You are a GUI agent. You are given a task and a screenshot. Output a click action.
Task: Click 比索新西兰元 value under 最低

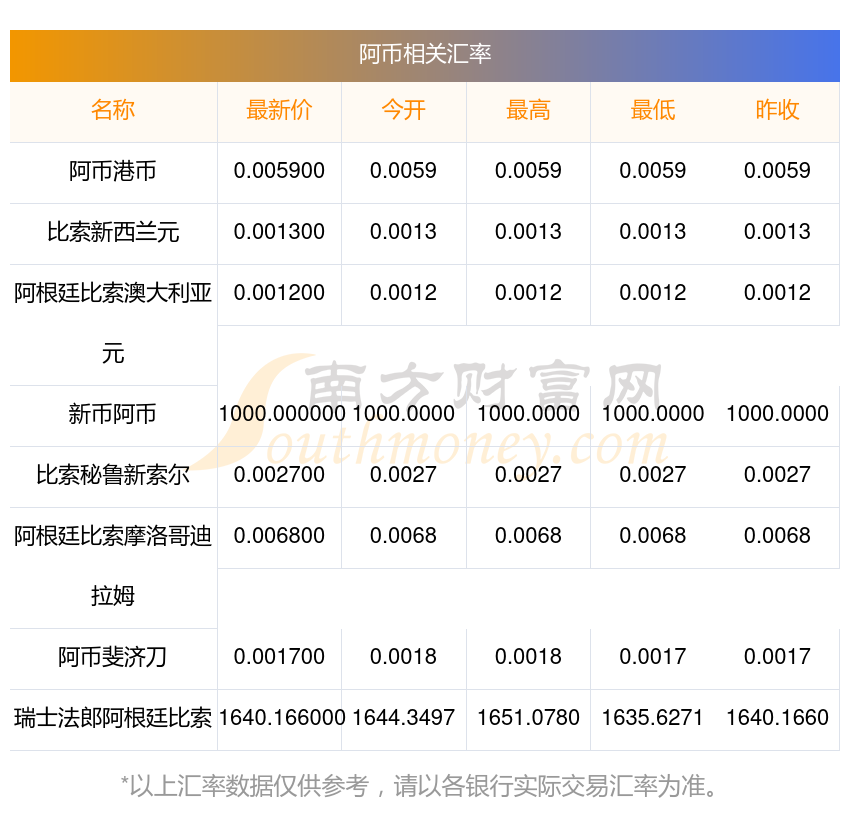653,232
